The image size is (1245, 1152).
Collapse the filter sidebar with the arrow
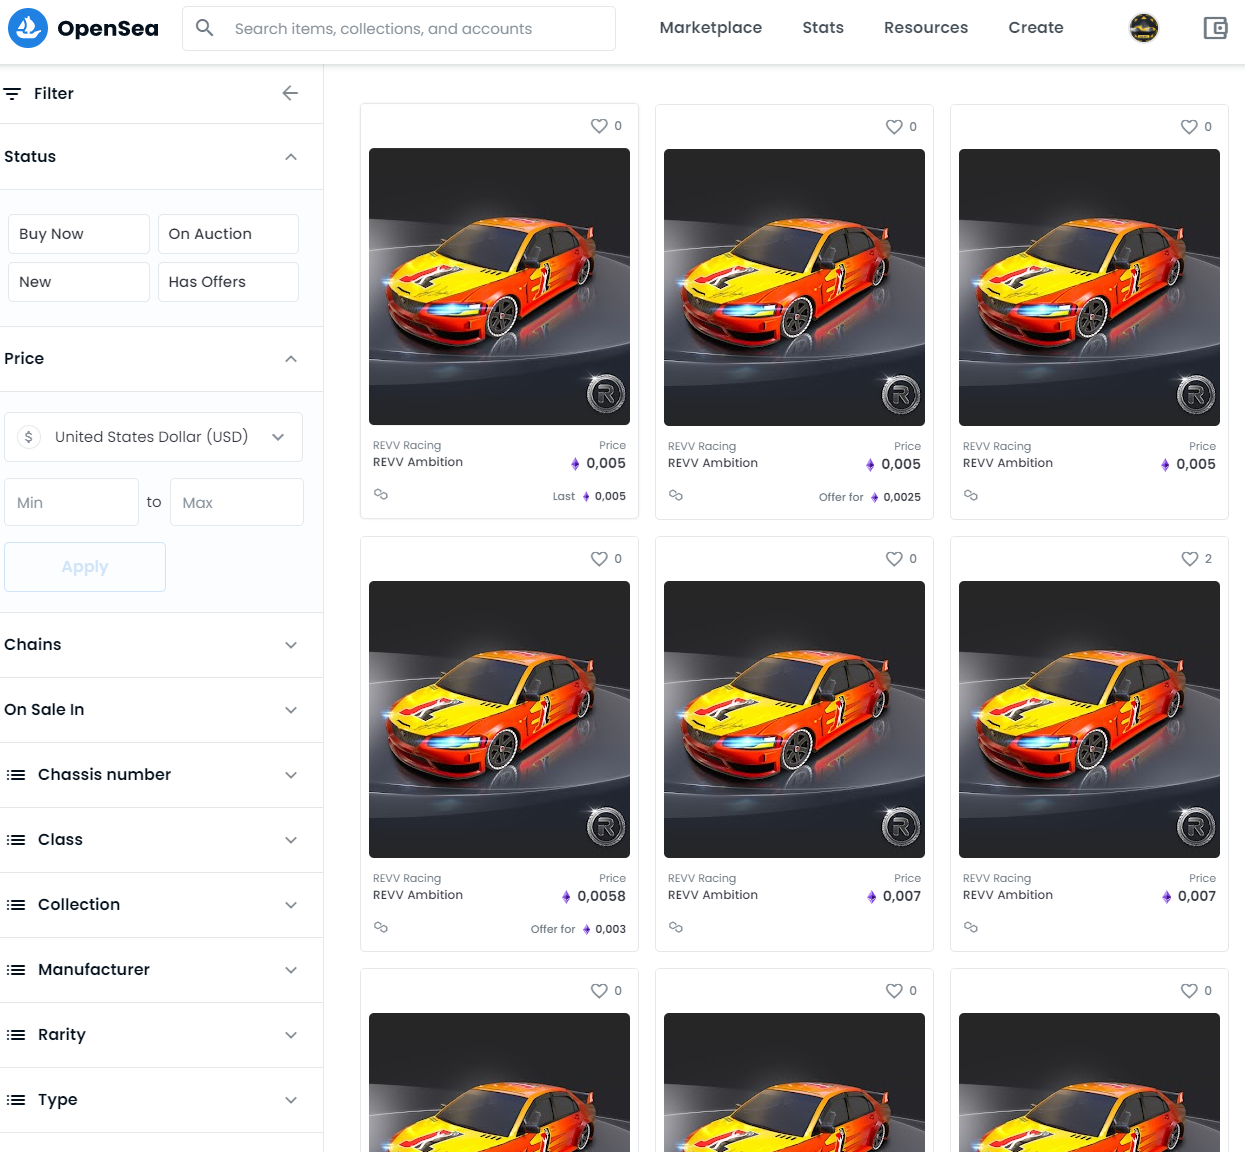[x=290, y=93]
